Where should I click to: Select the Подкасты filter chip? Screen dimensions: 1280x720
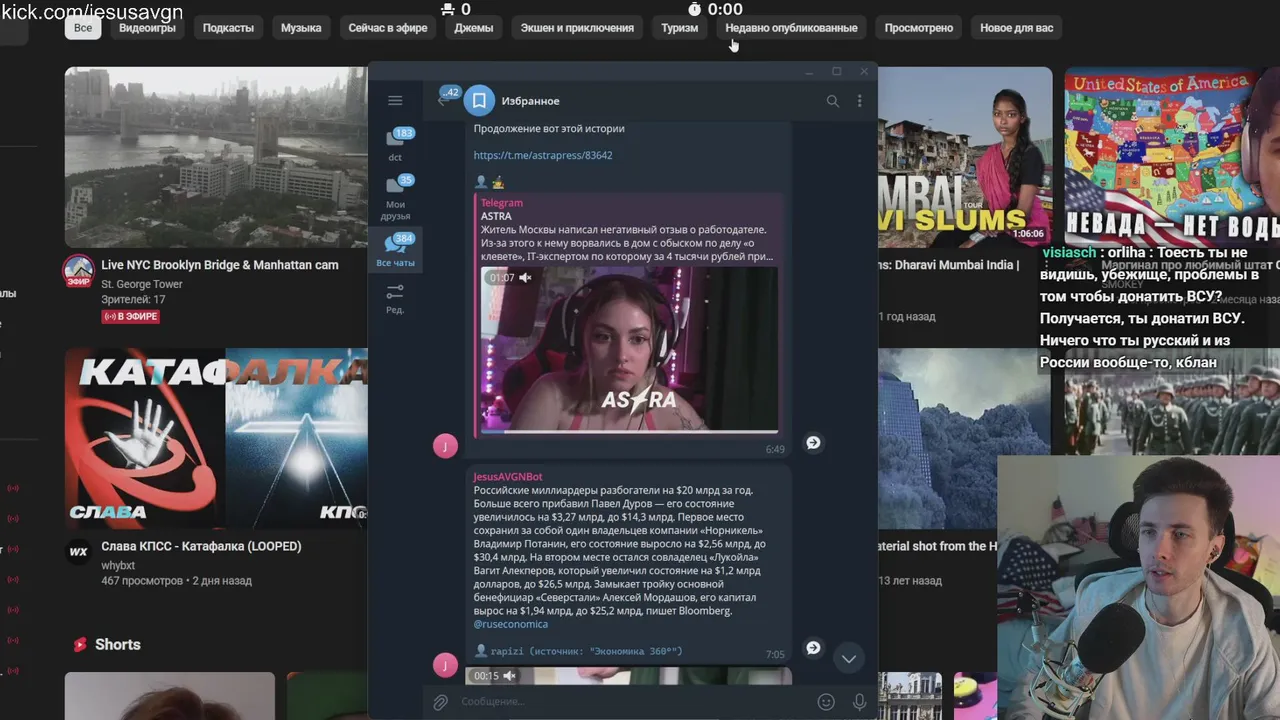coord(228,28)
